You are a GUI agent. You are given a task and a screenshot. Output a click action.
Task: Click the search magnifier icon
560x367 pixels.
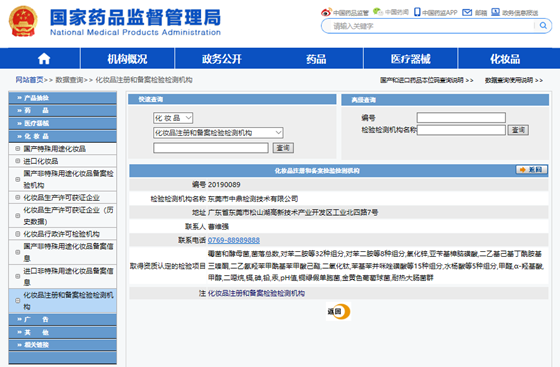(x=543, y=26)
